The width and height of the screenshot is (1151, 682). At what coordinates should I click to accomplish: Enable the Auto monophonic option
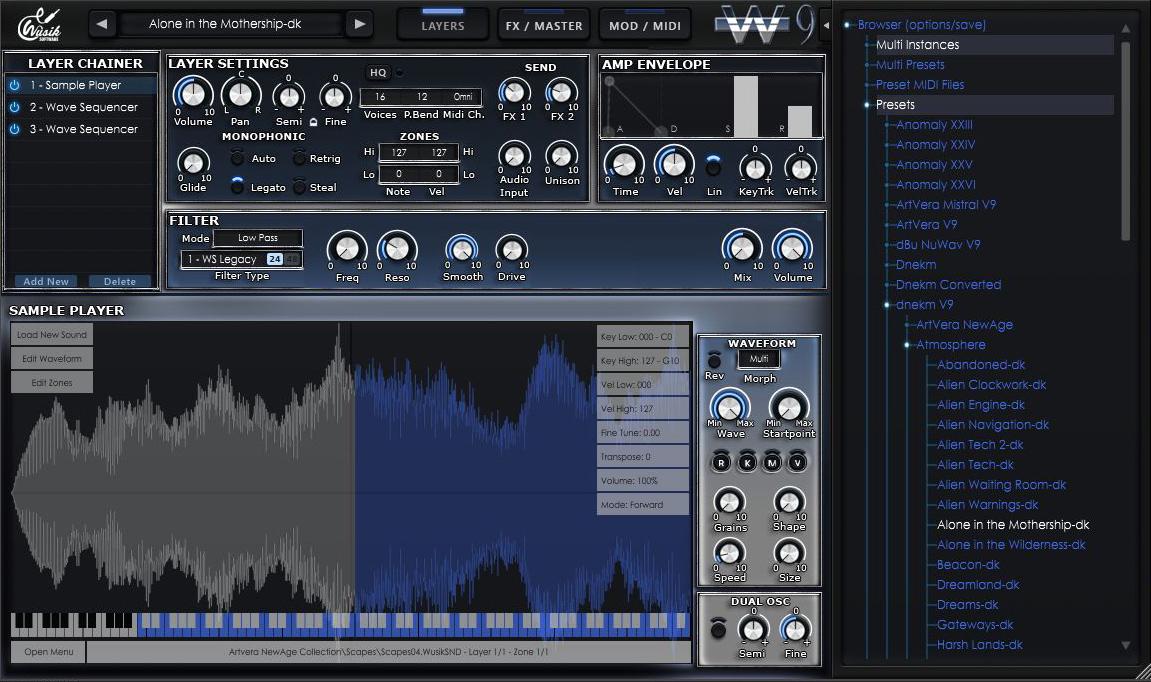click(237, 158)
